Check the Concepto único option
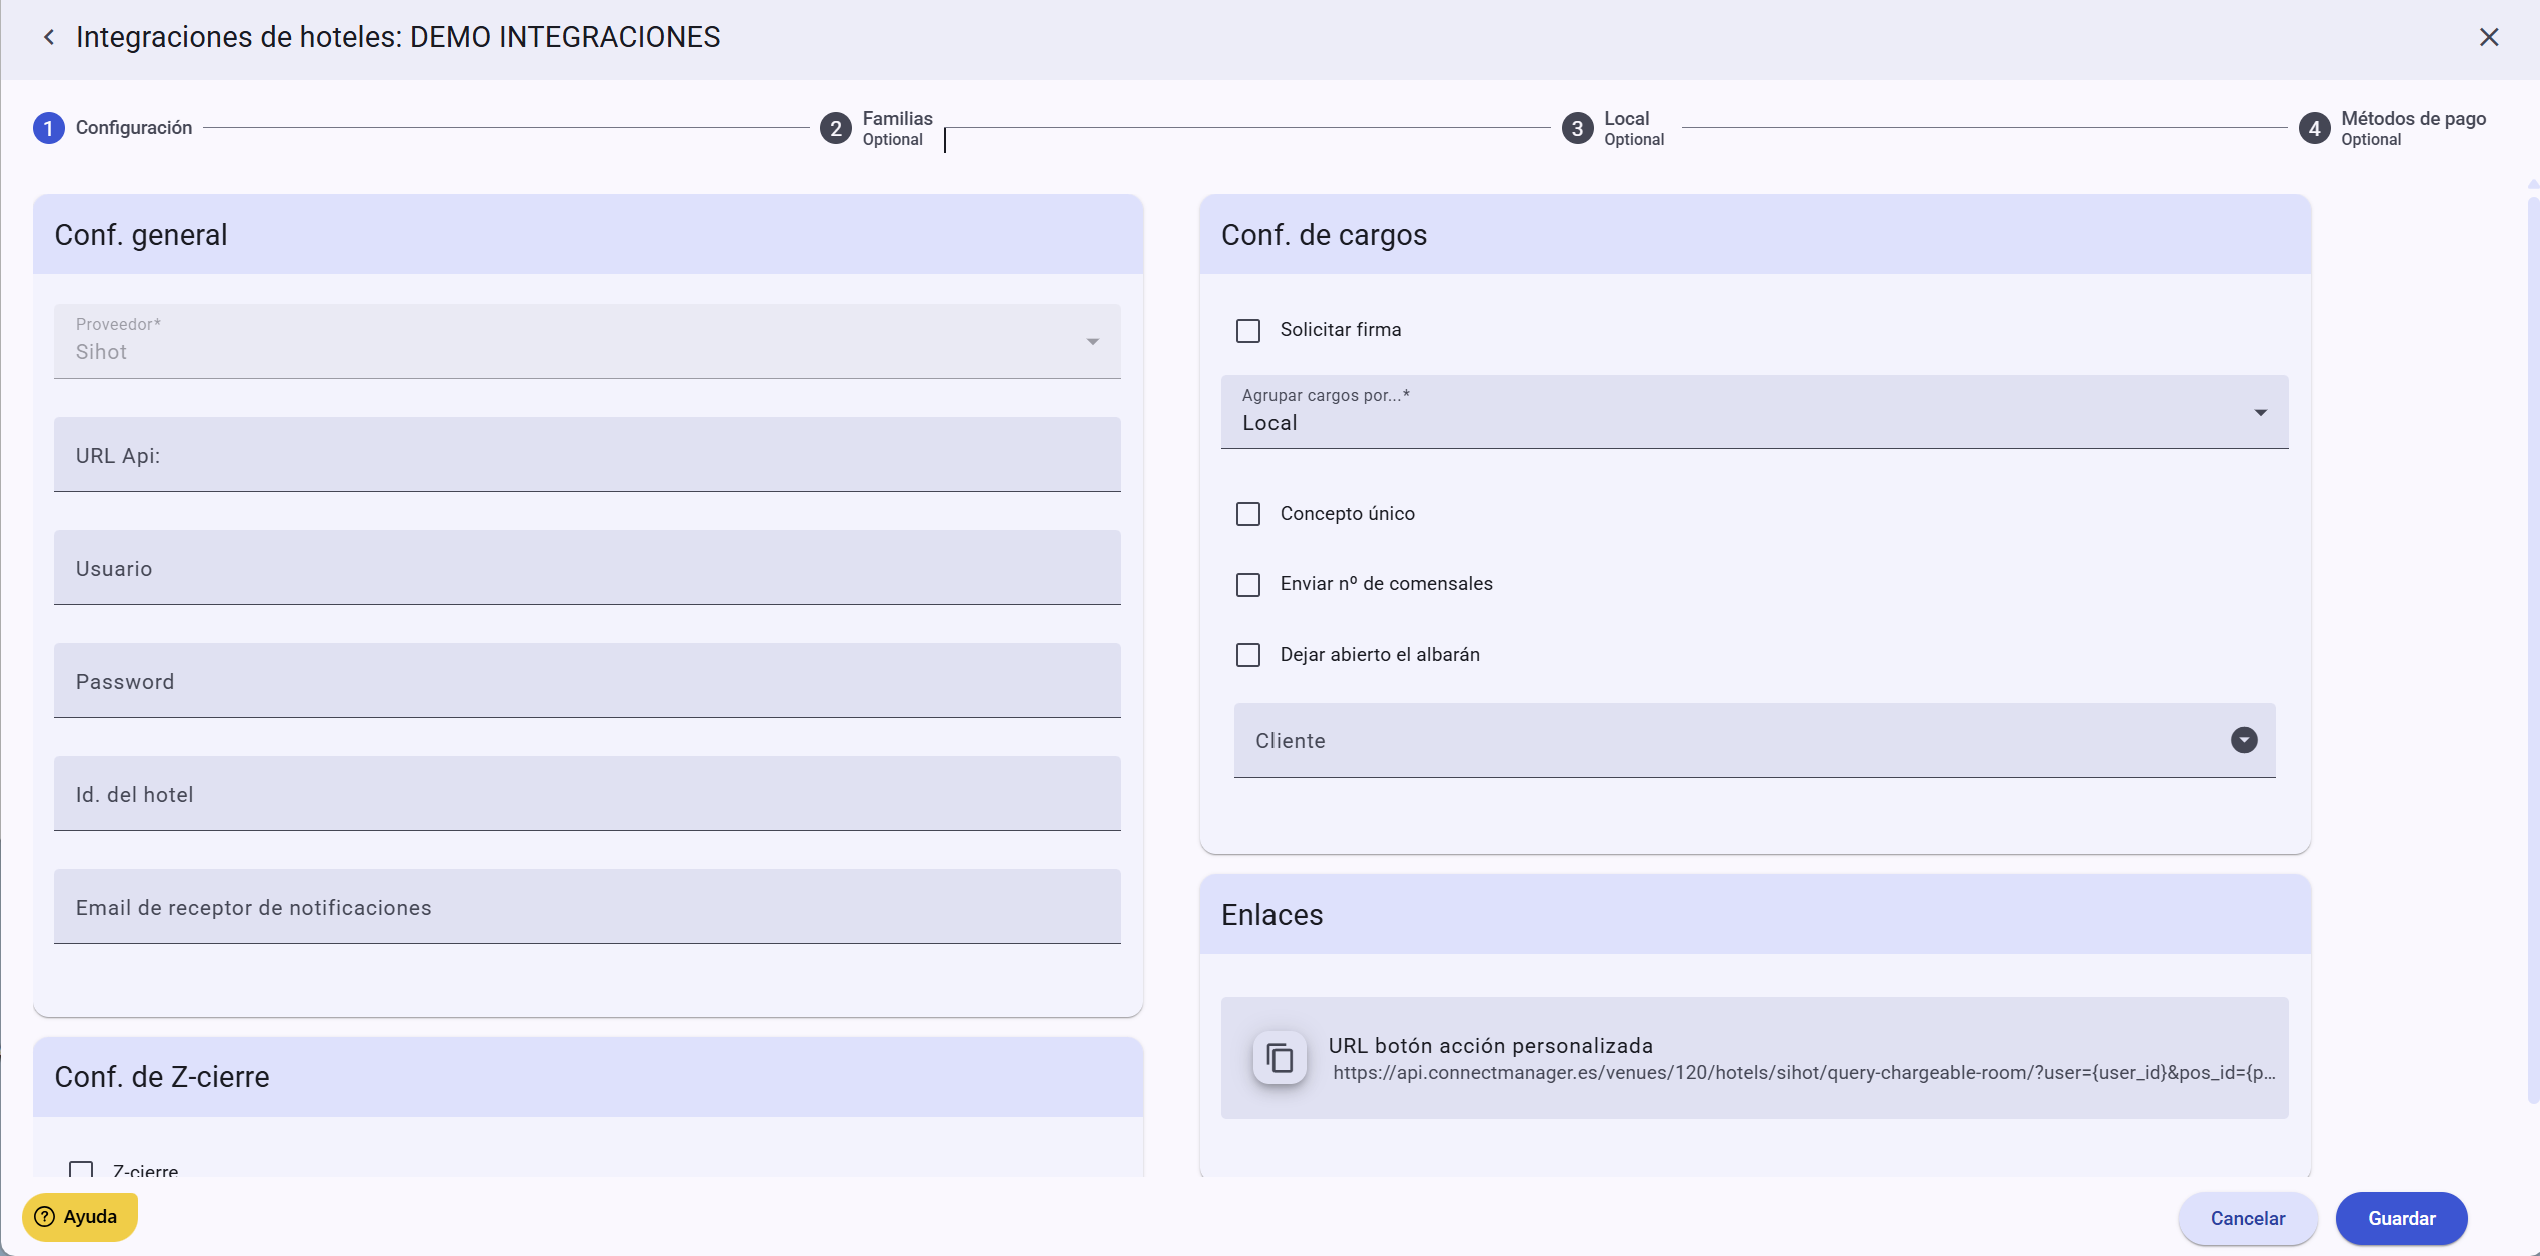The image size is (2540, 1256). [x=1247, y=514]
